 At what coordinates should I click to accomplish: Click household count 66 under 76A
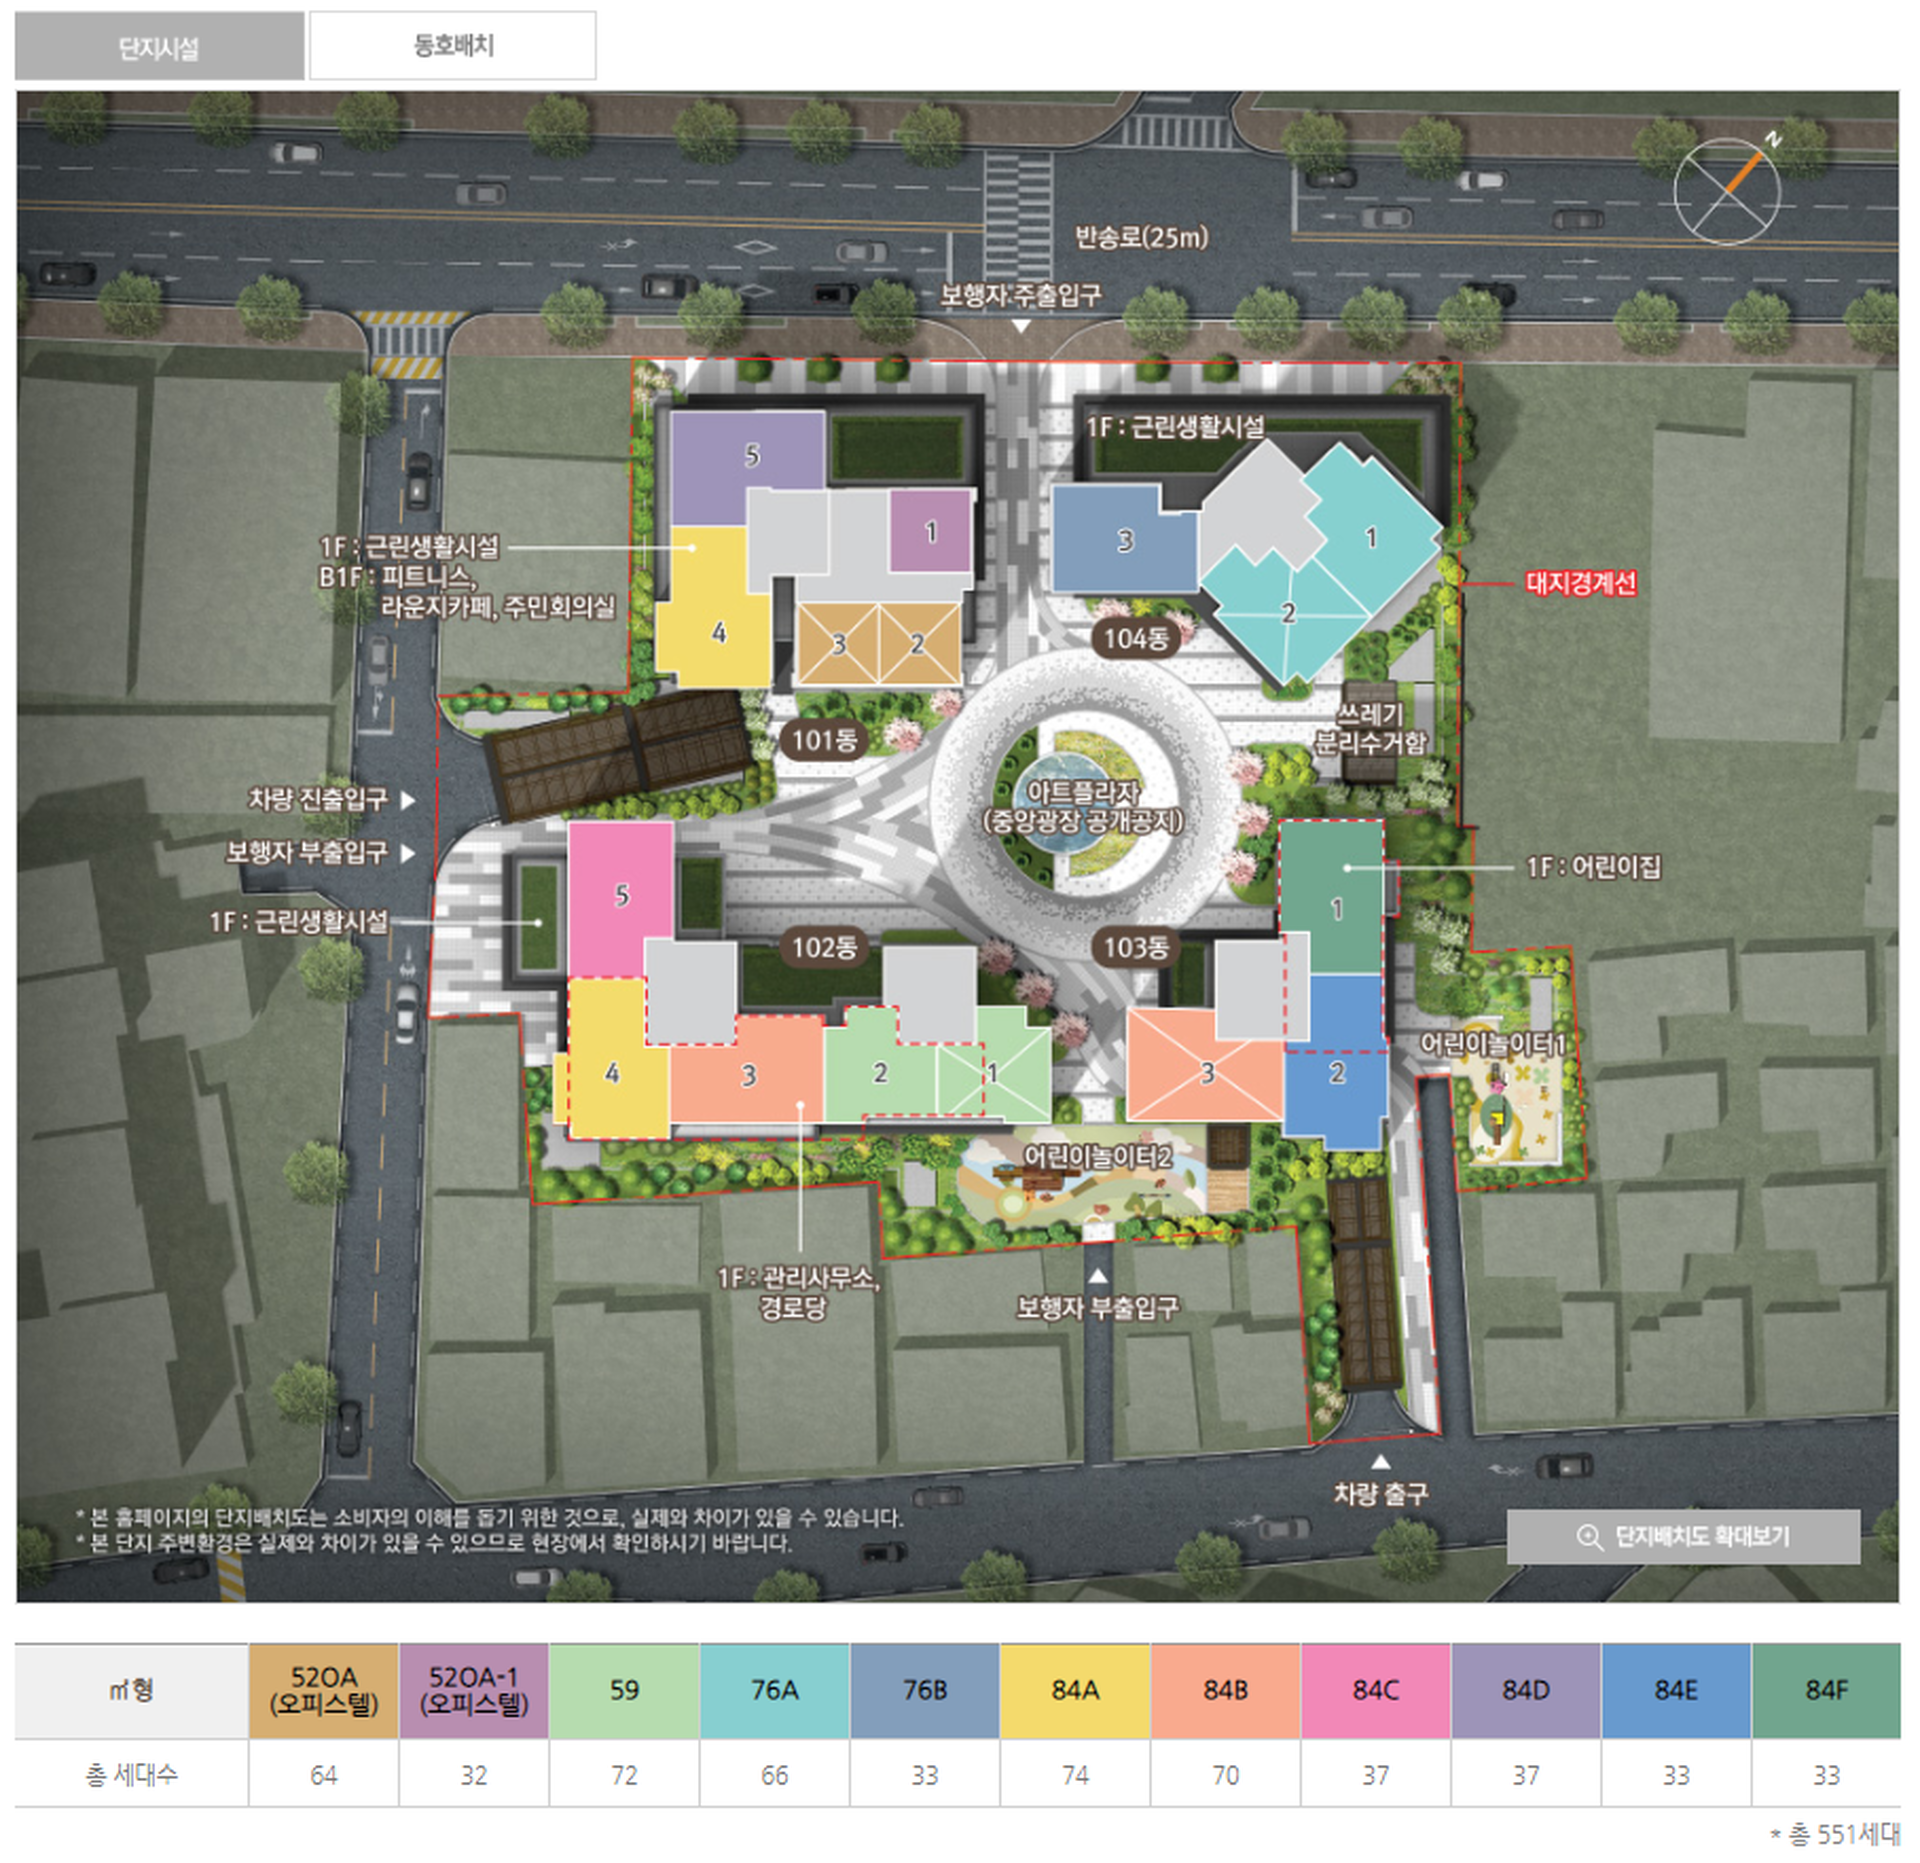click(775, 1775)
